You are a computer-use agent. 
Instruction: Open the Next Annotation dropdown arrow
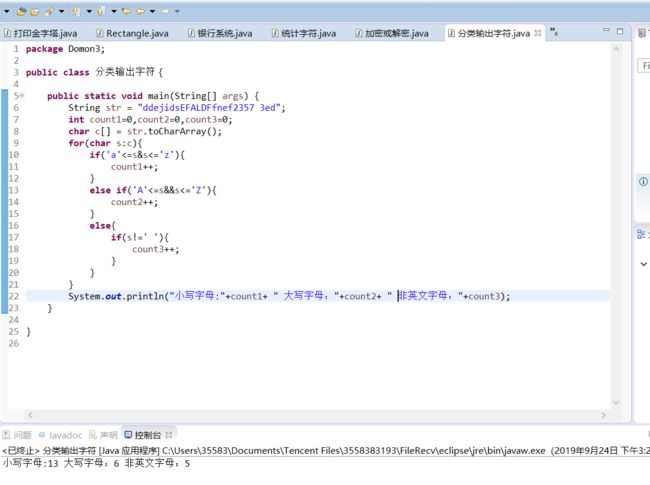[x=89, y=12]
